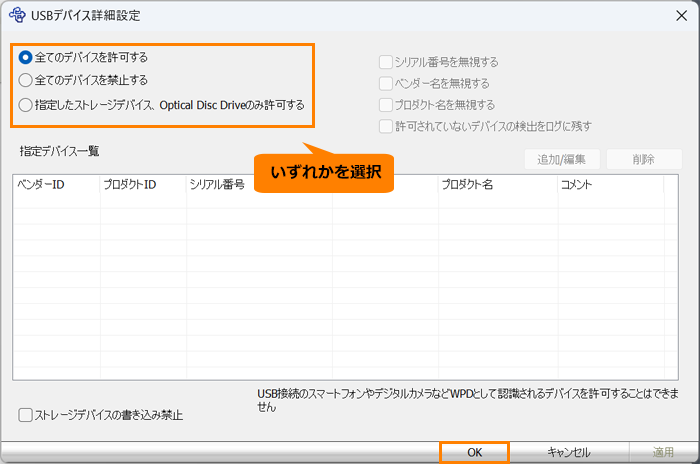Sort by ベンダーID column header

pos(56,184)
